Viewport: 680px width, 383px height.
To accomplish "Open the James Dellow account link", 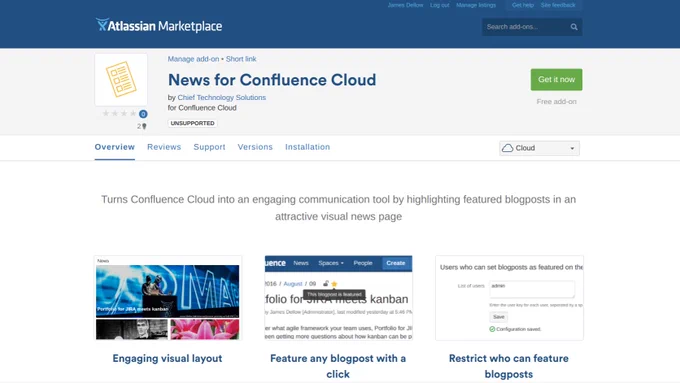I will [405, 5].
